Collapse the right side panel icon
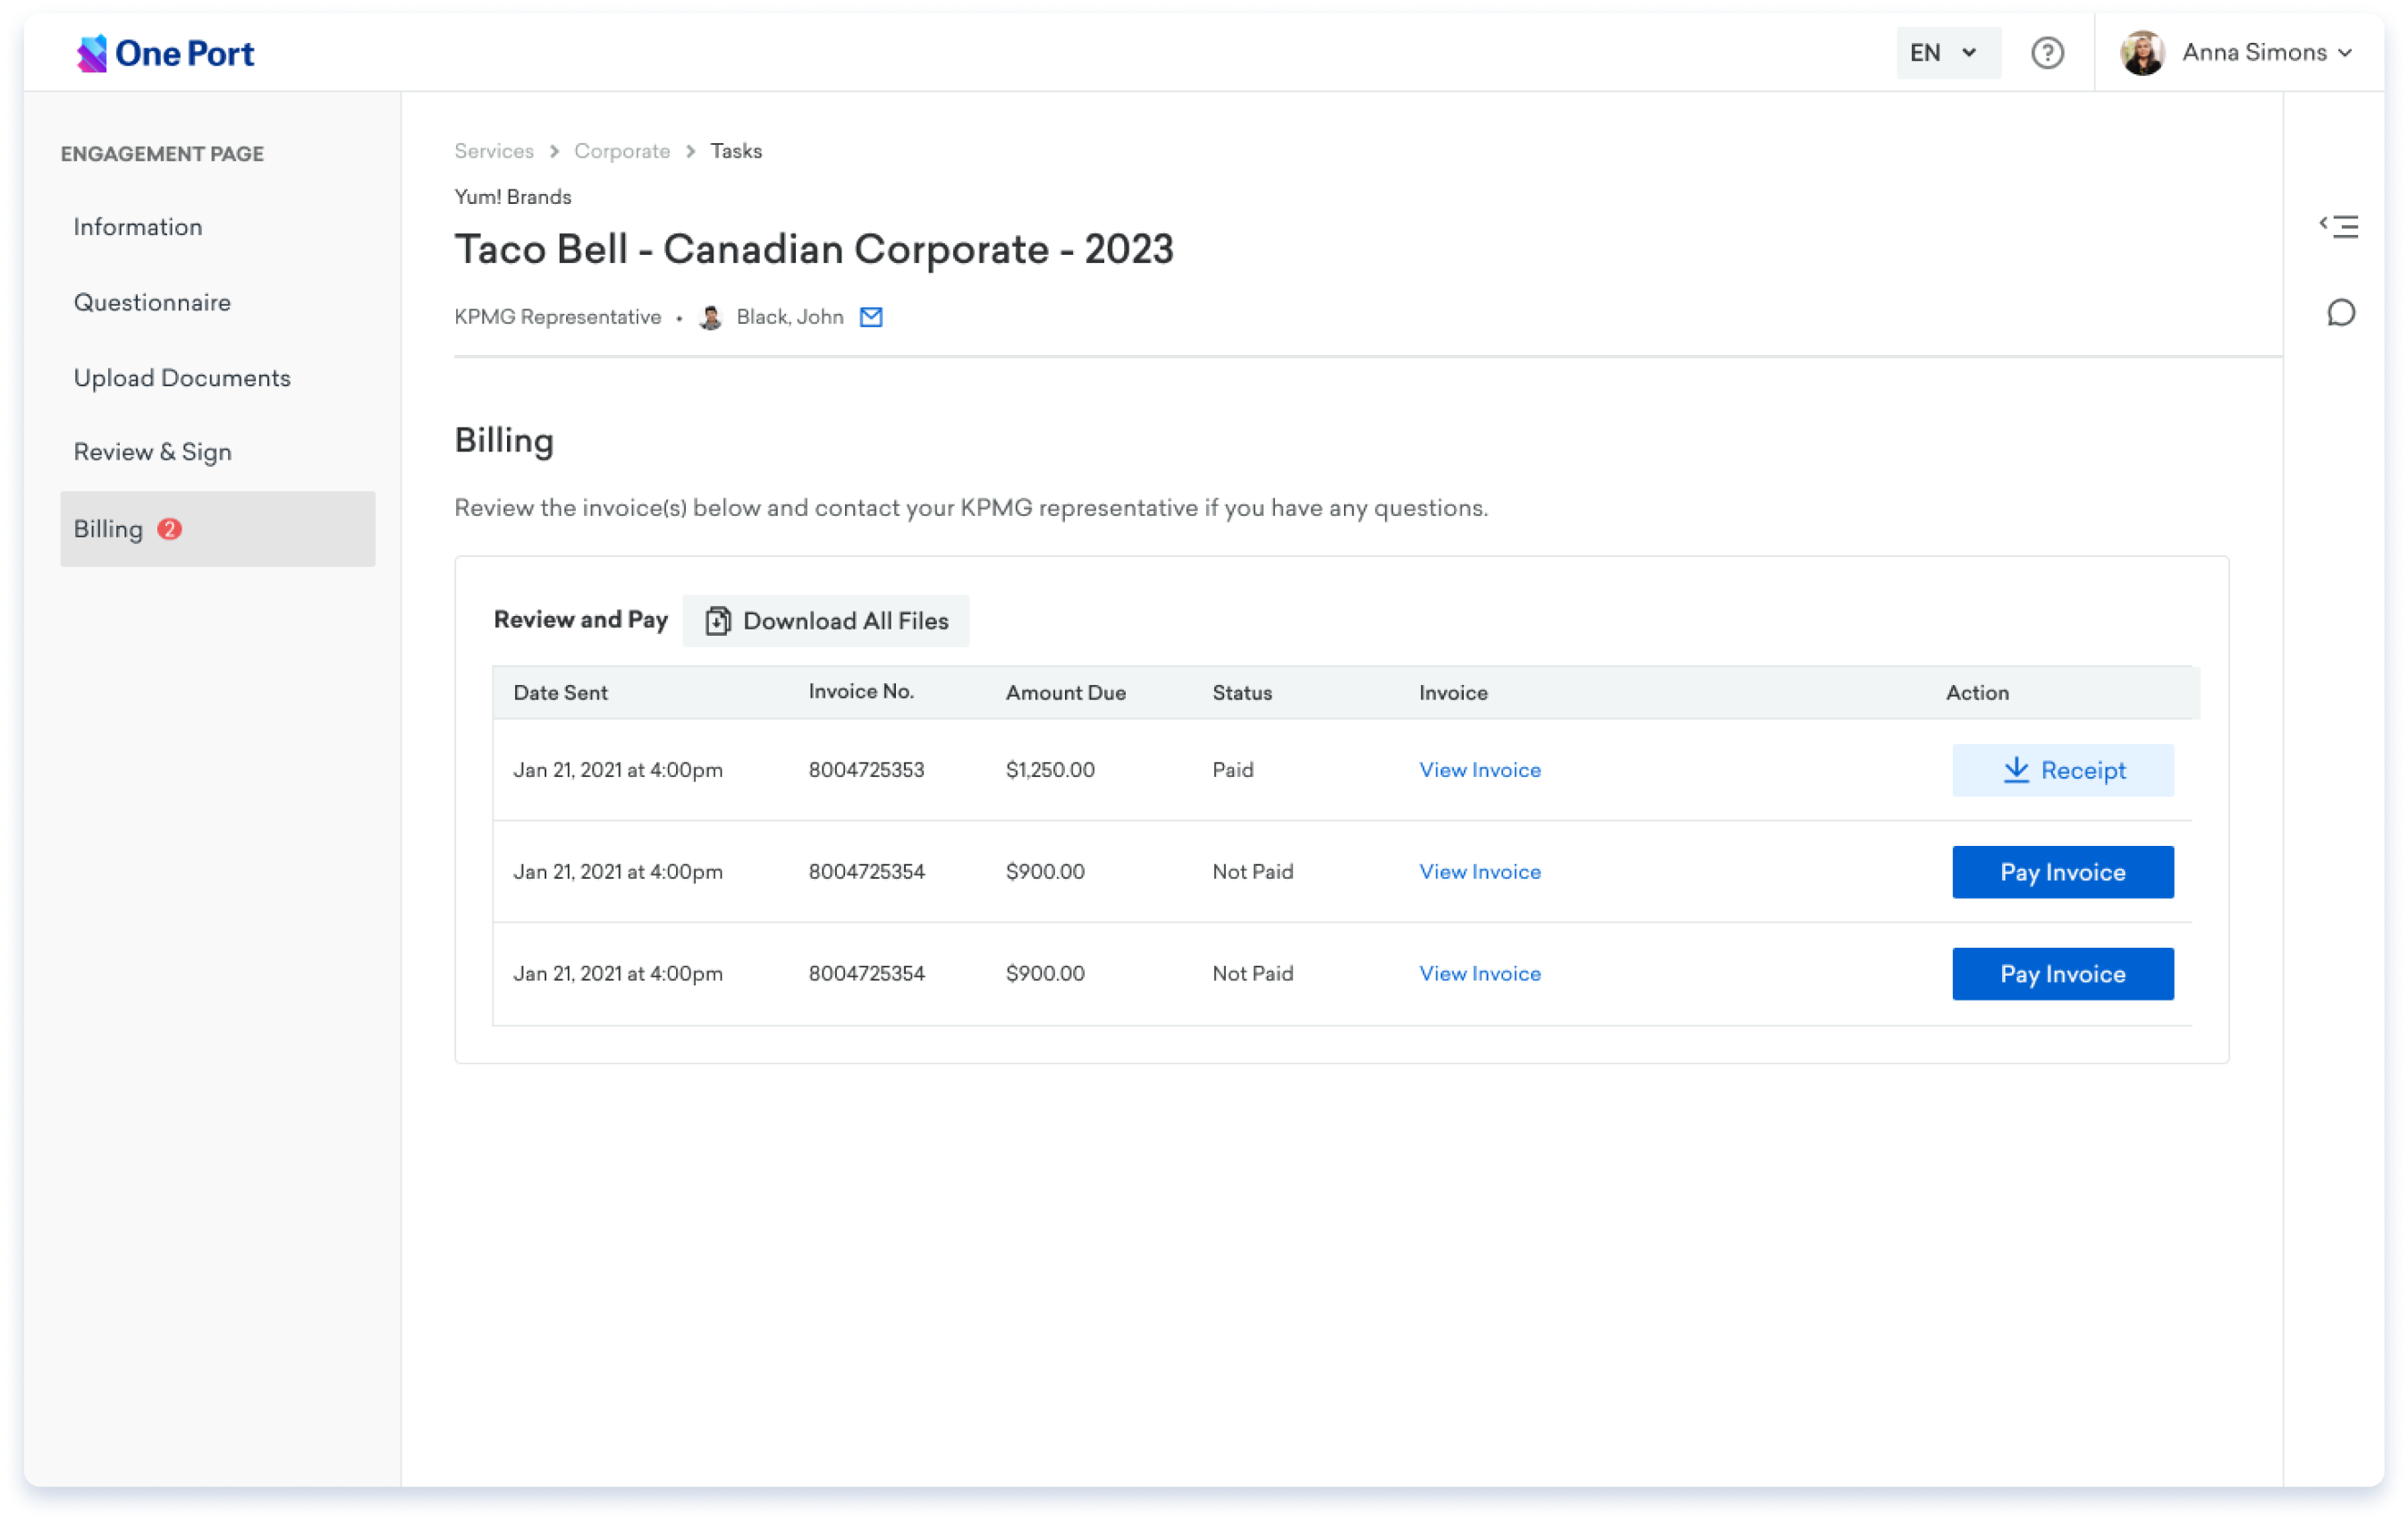The height and width of the screenshot is (1521, 2408). click(x=2339, y=227)
